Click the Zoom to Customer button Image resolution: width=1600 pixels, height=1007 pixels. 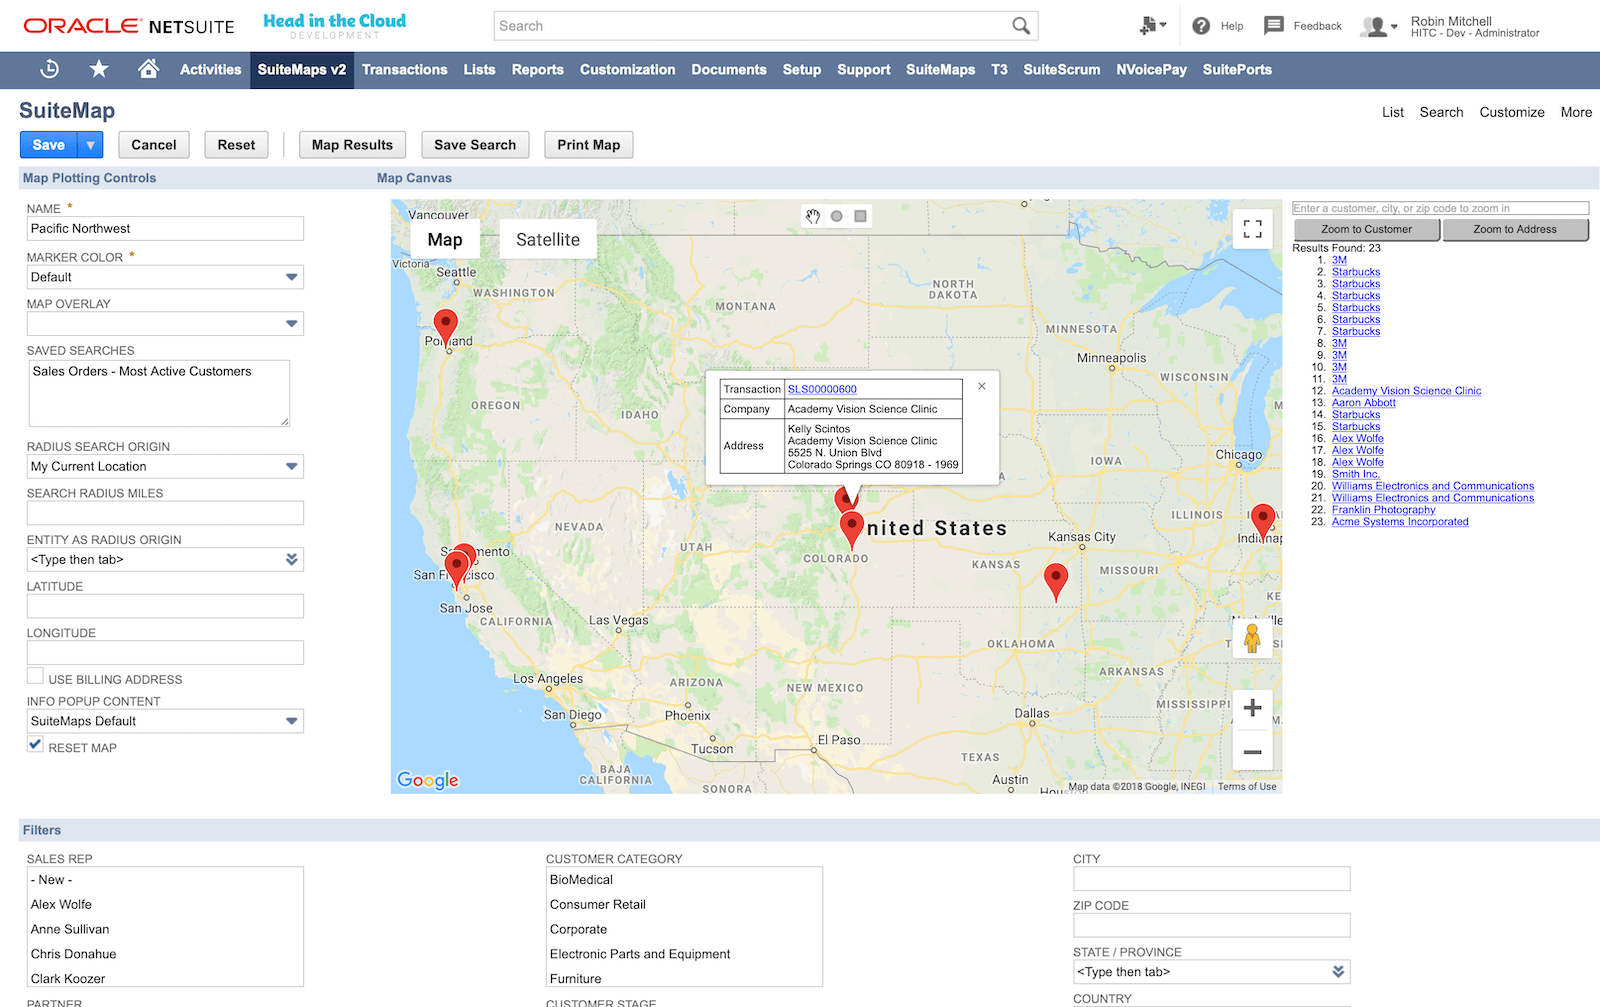[1366, 229]
